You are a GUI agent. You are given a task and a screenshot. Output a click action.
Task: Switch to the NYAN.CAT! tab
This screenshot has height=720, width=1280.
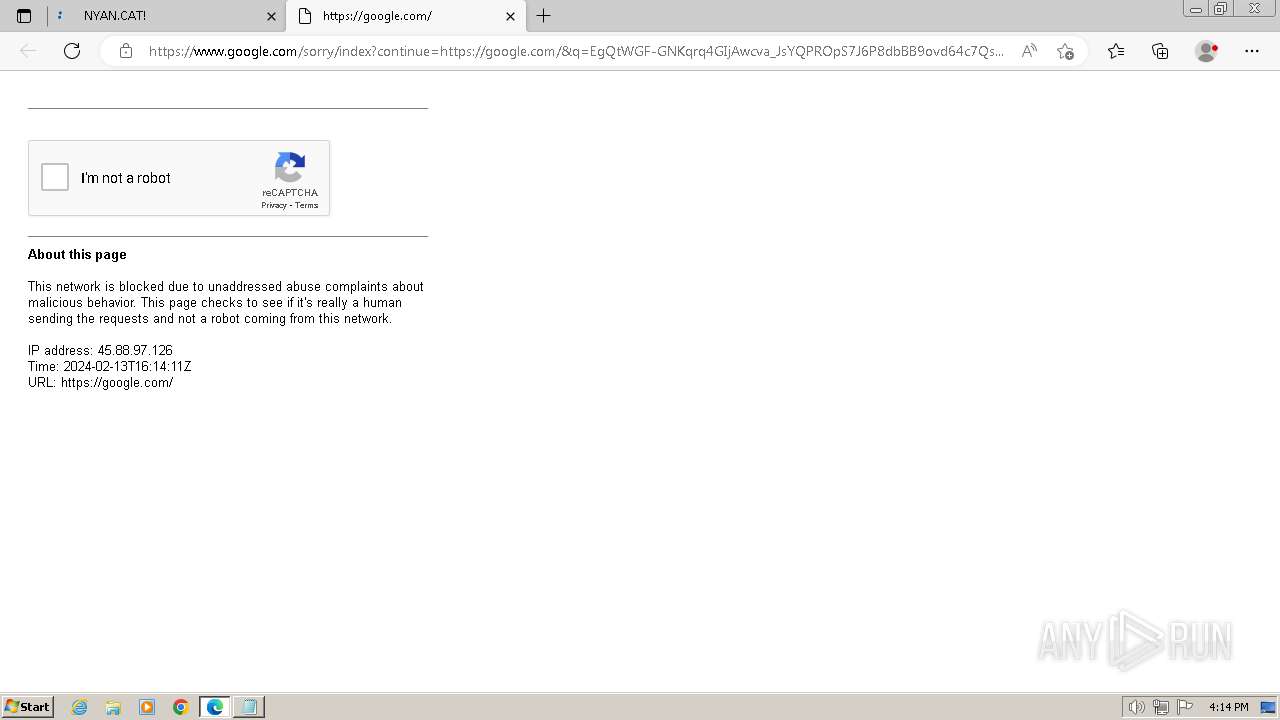click(166, 16)
